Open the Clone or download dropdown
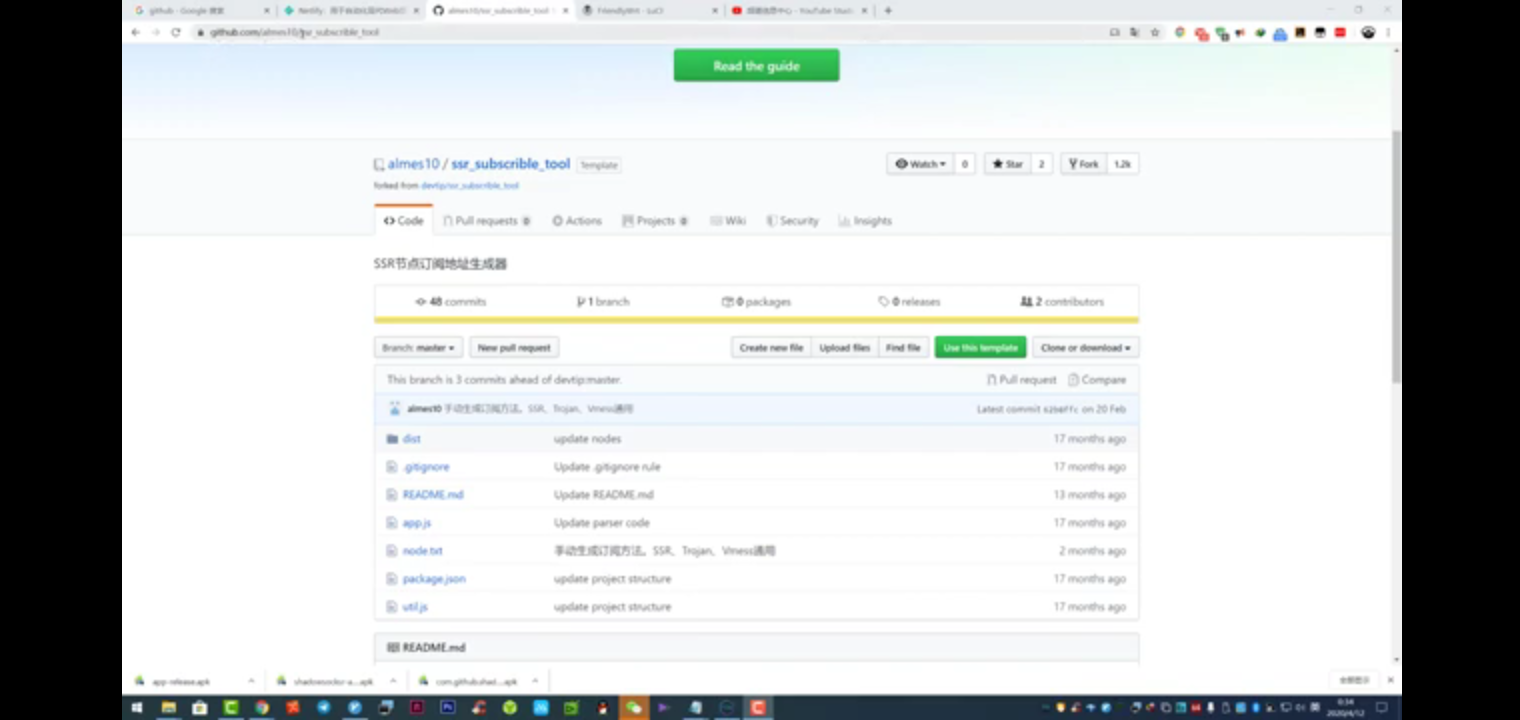 tap(1086, 347)
